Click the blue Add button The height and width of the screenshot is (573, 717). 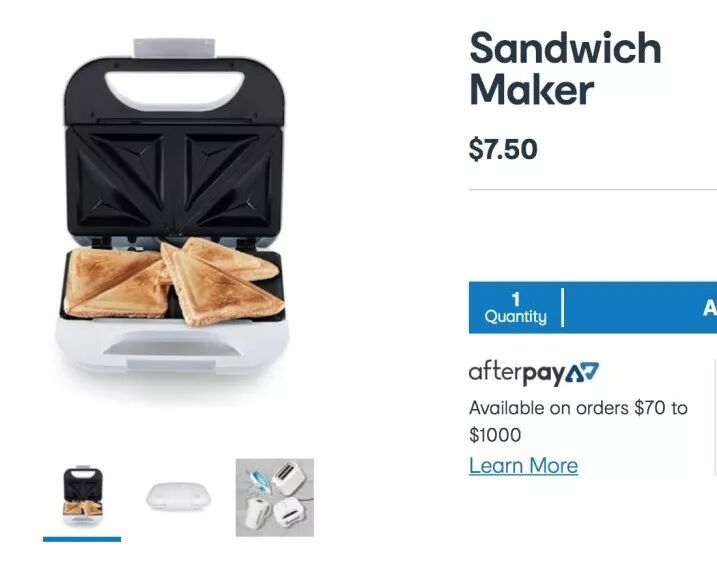640,308
